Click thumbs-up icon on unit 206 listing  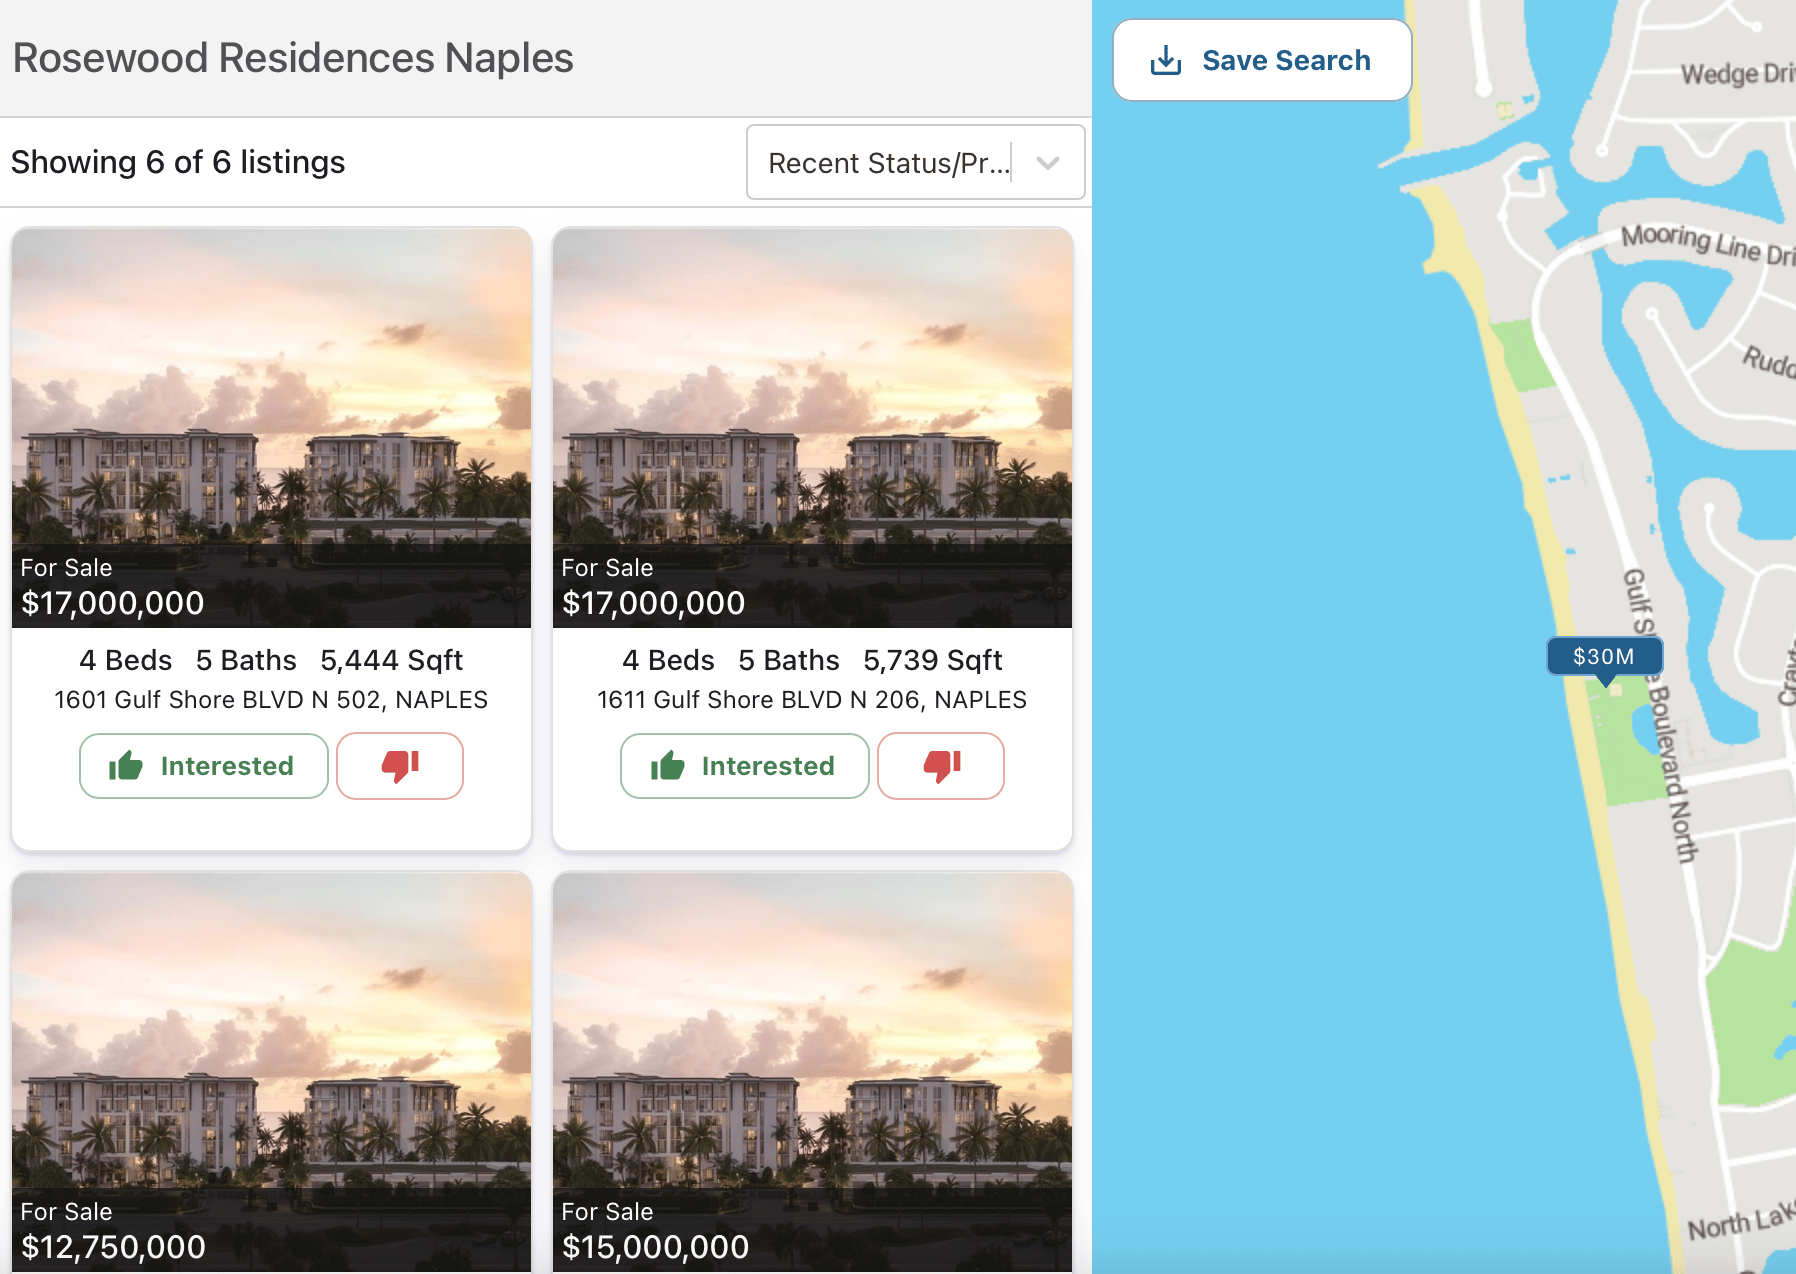[x=667, y=766]
